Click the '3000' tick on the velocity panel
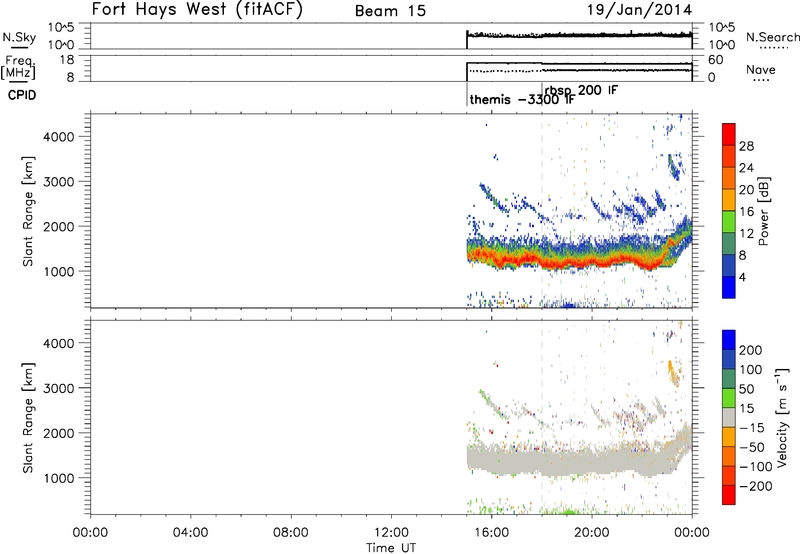The width and height of the screenshot is (800, 554). point(59,388)
